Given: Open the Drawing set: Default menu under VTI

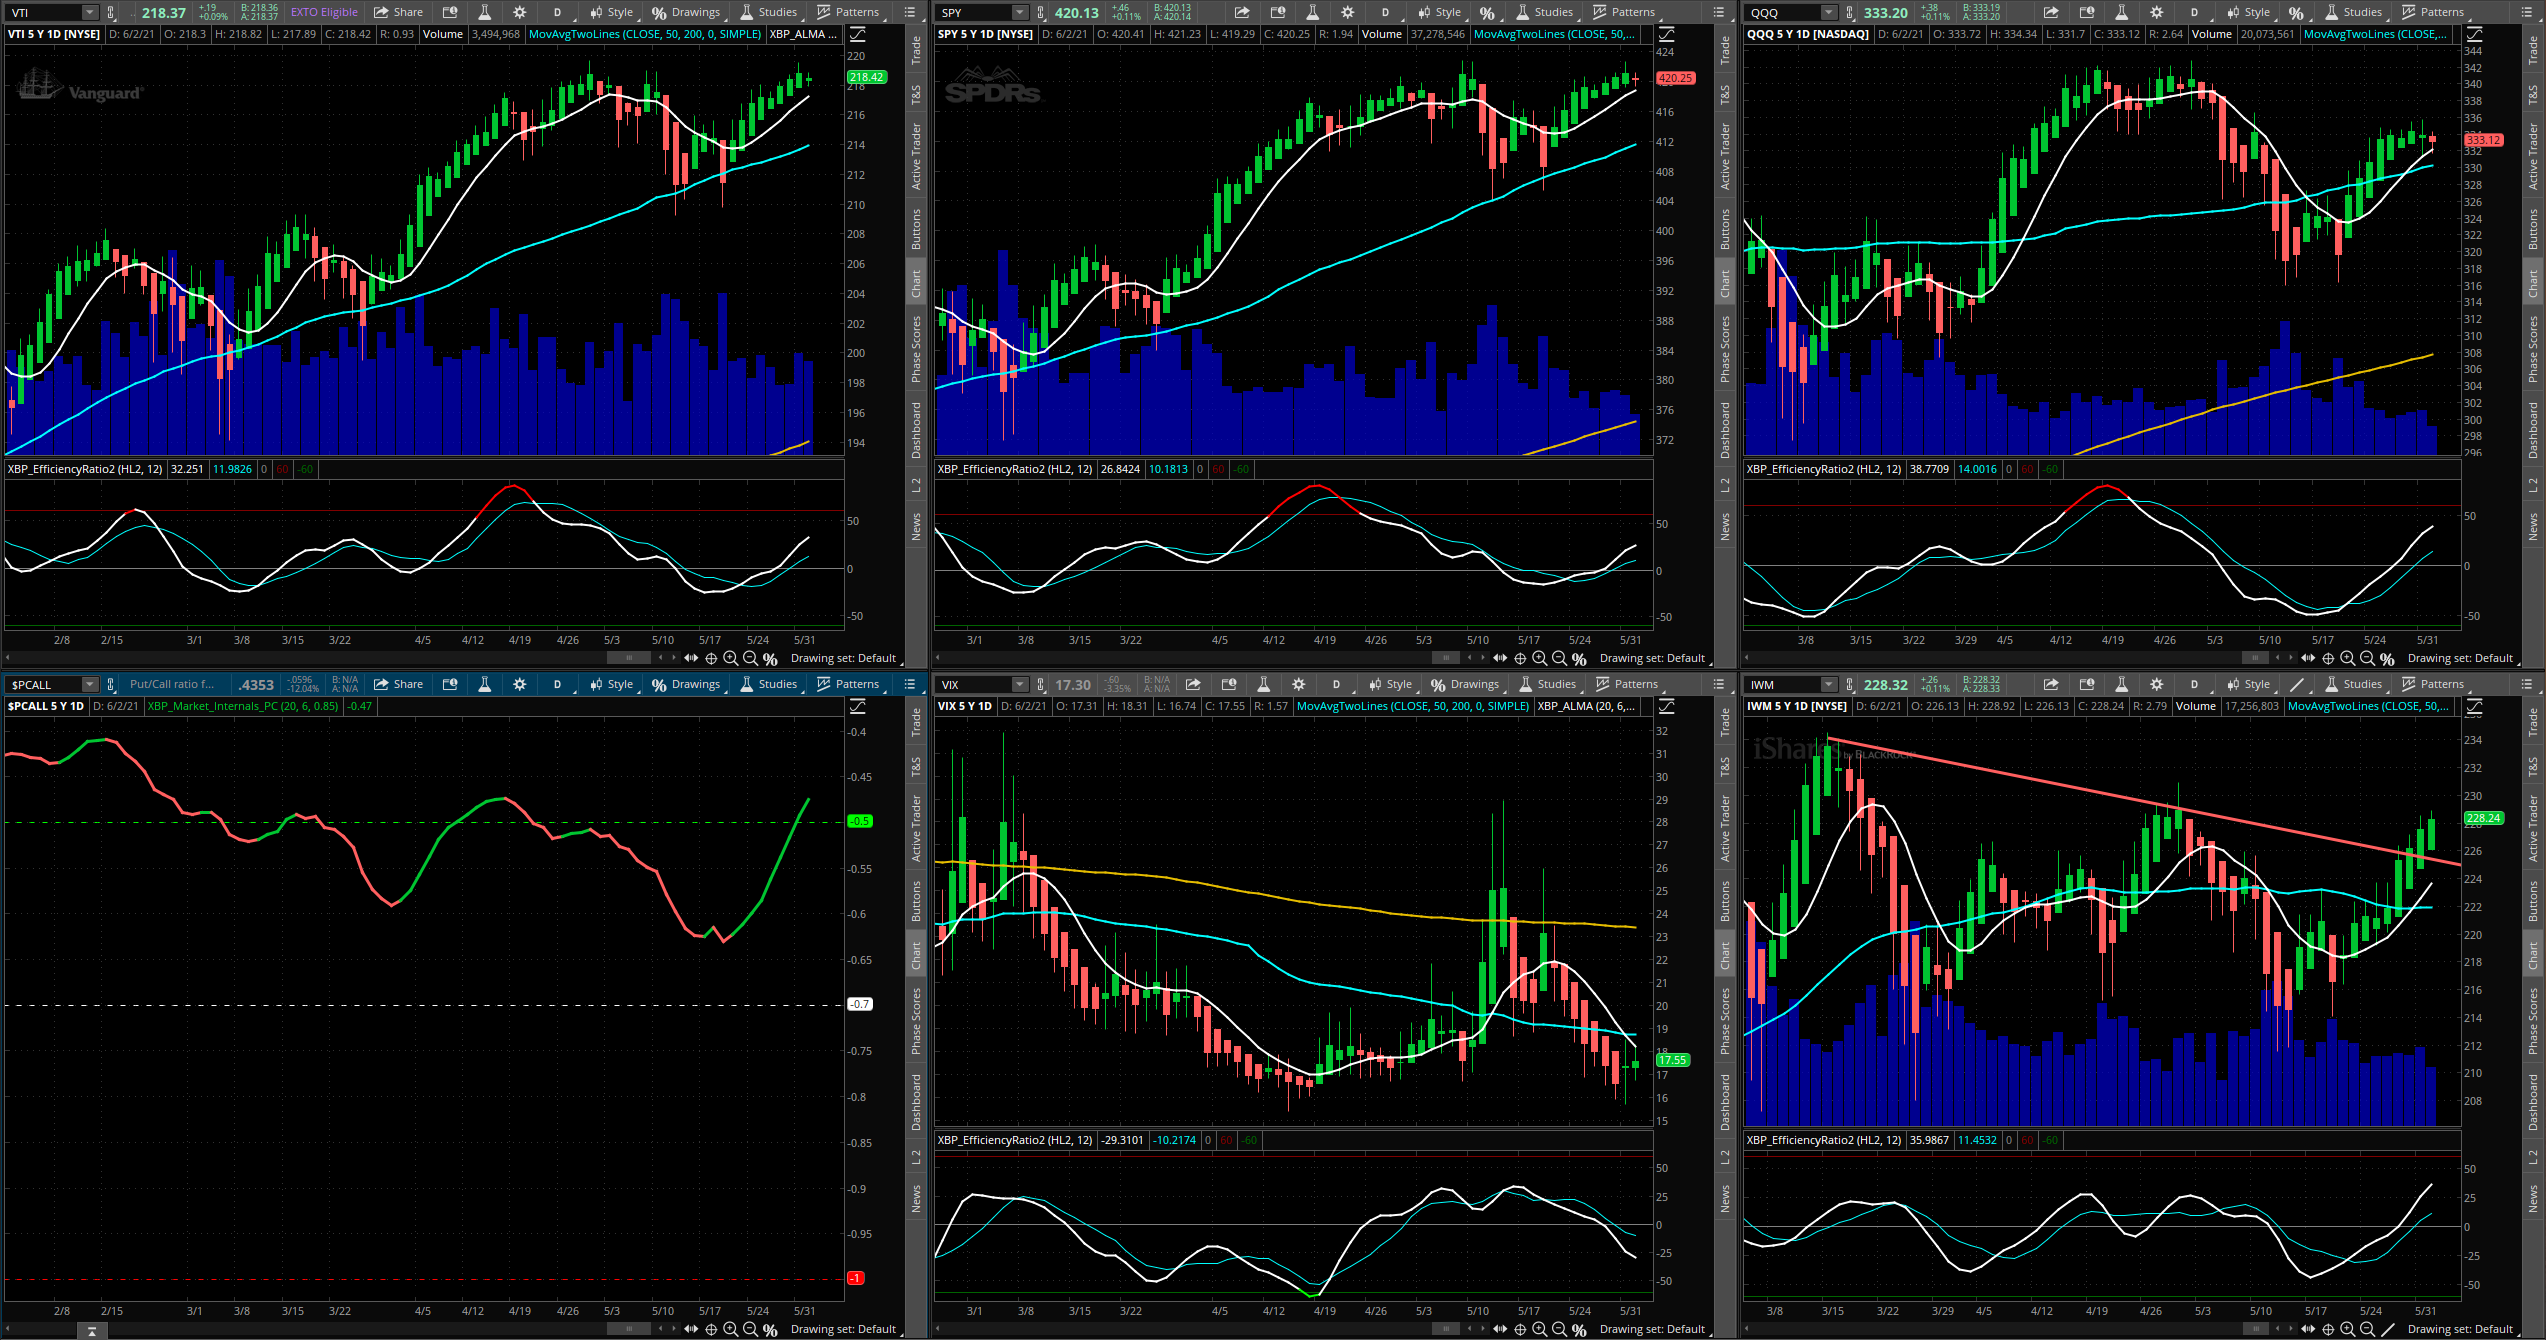Looking at the screenshot, I should pos(843,658).
